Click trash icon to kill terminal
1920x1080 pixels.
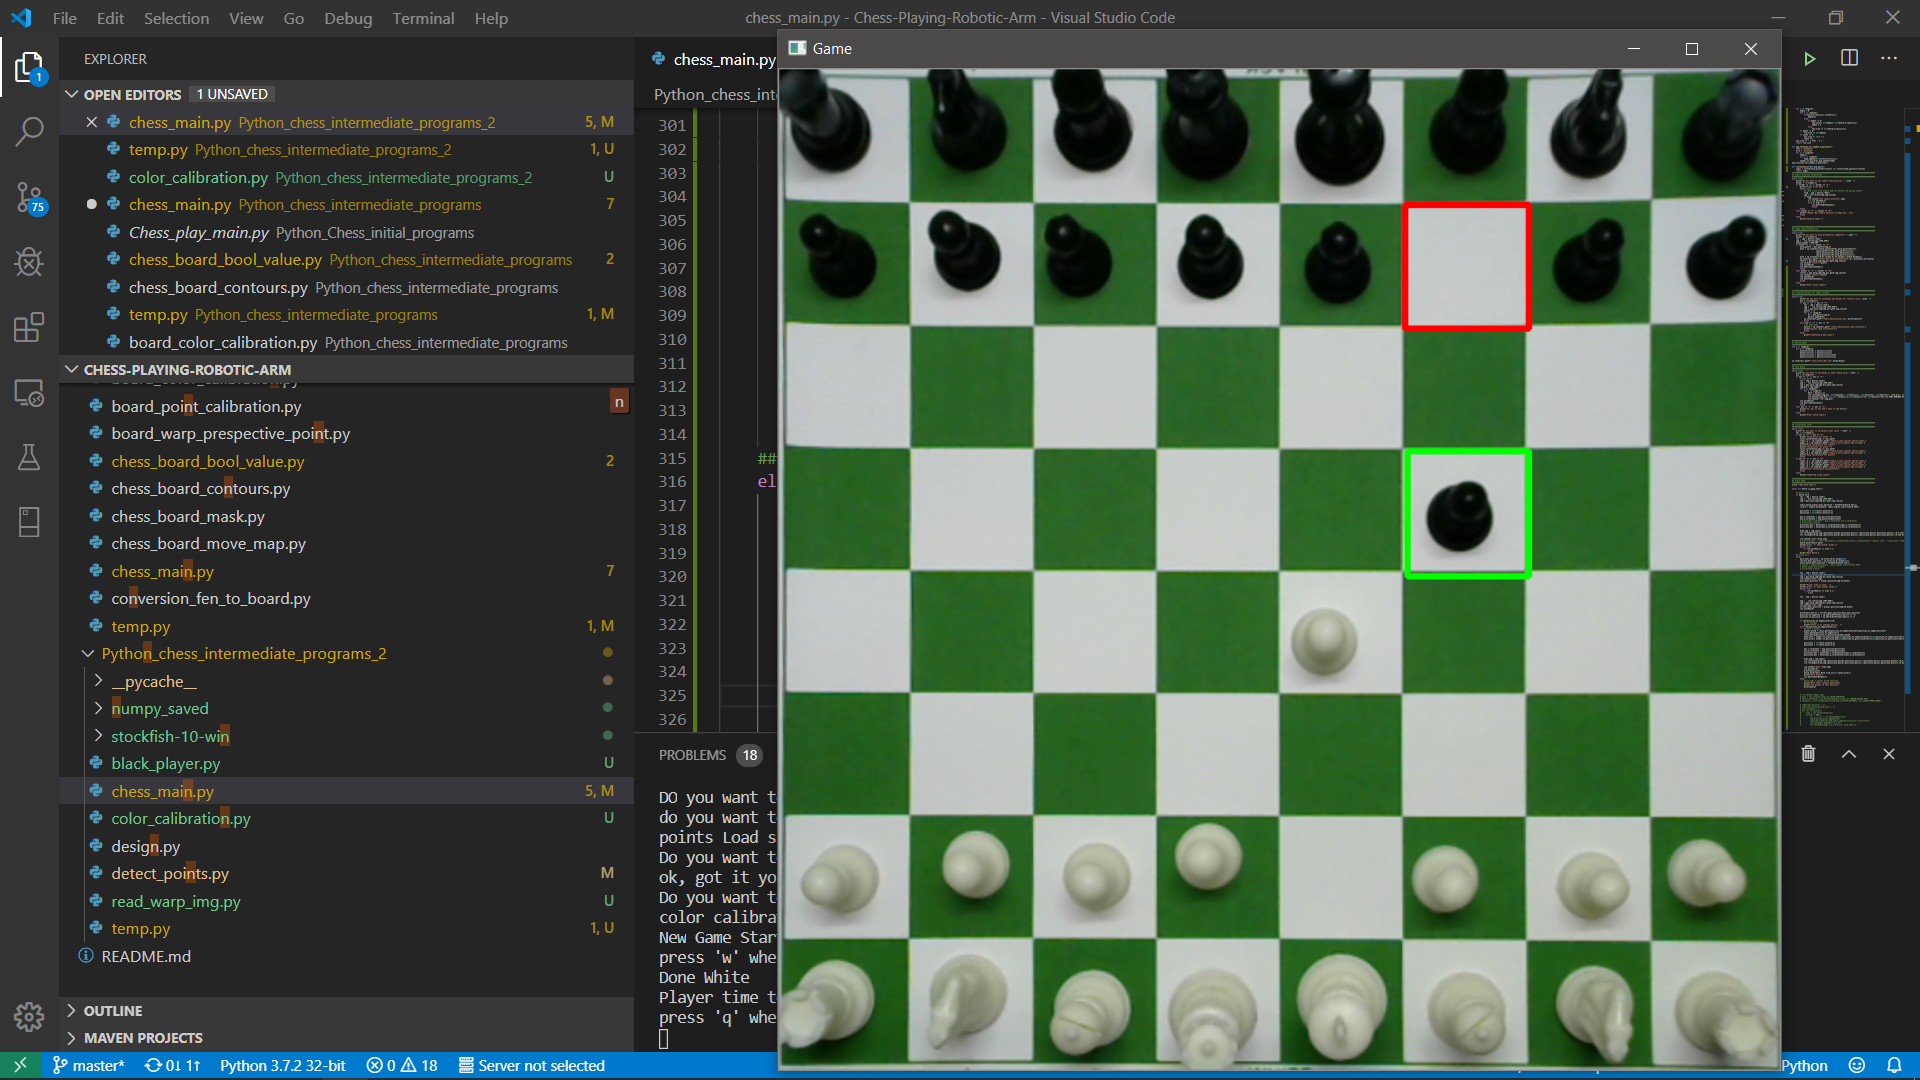coord(1808,754)
